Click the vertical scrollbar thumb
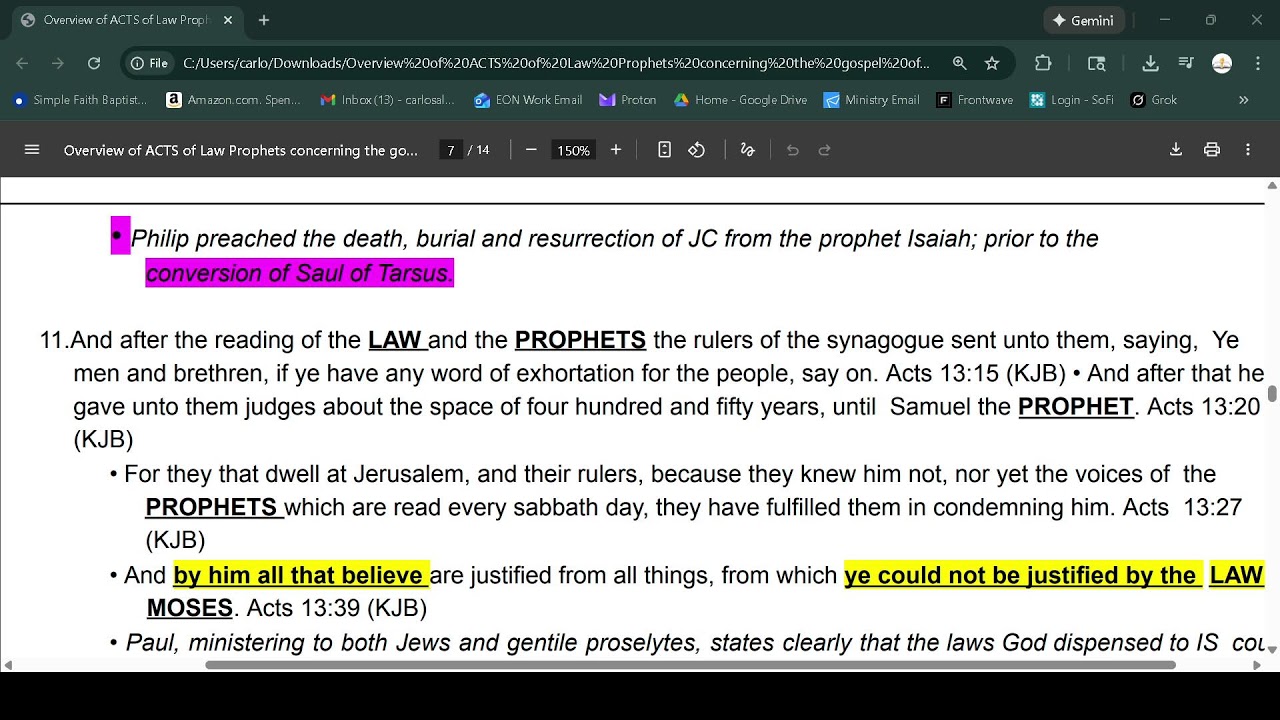 point(1272,393)
